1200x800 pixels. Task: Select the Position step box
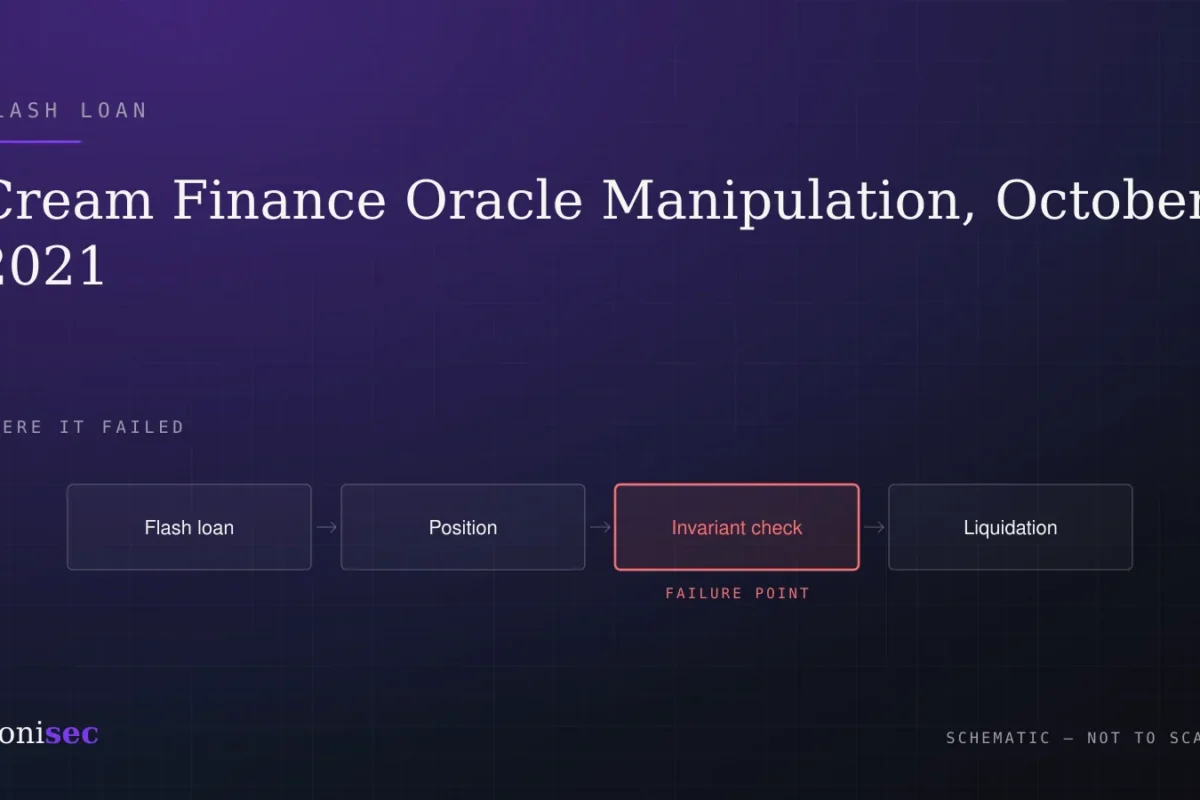point(463,527)
